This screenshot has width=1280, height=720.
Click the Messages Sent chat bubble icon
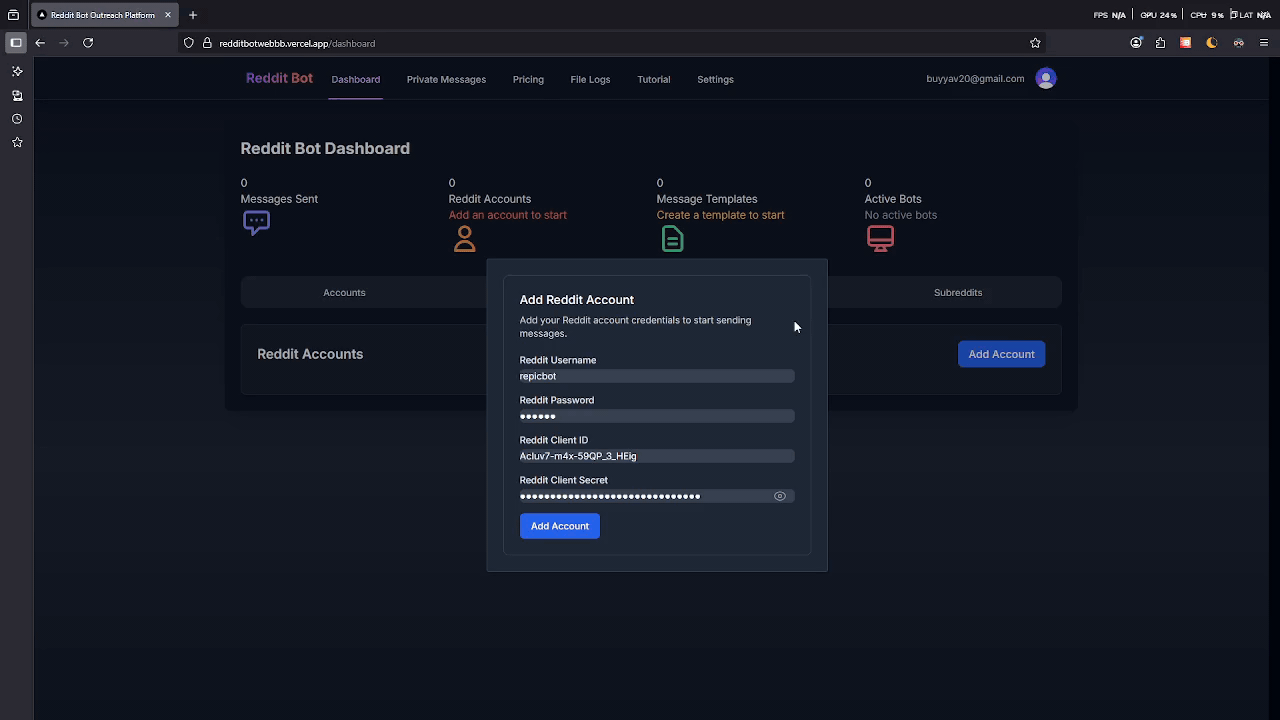tap(256, 222)
